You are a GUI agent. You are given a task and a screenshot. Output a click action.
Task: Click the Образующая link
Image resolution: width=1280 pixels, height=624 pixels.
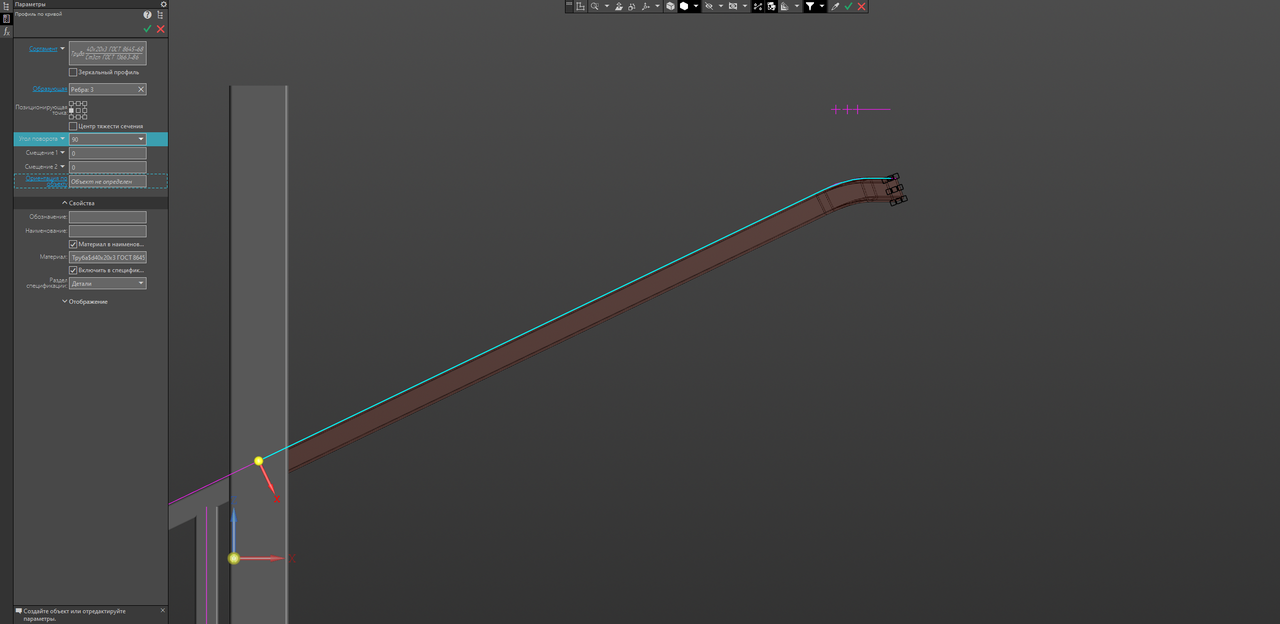[x=50, y=89]
